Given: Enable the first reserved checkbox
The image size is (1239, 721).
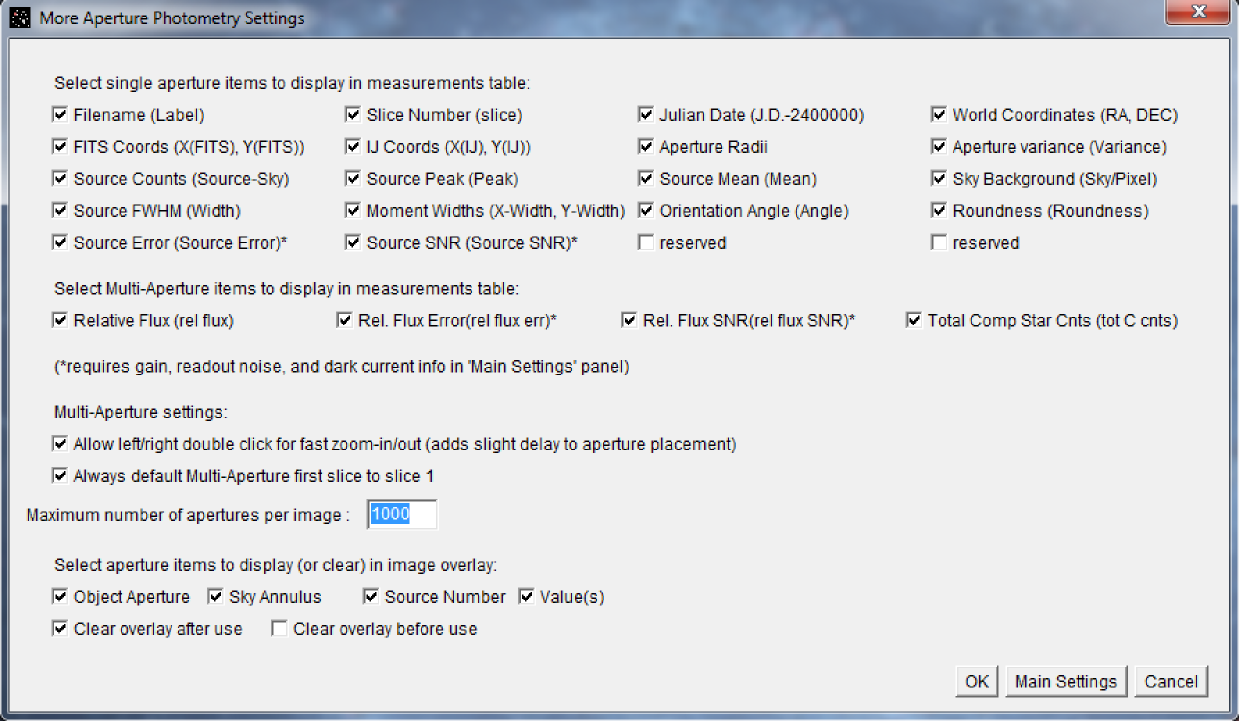Looking at the screenshot, I should (646, 243).
